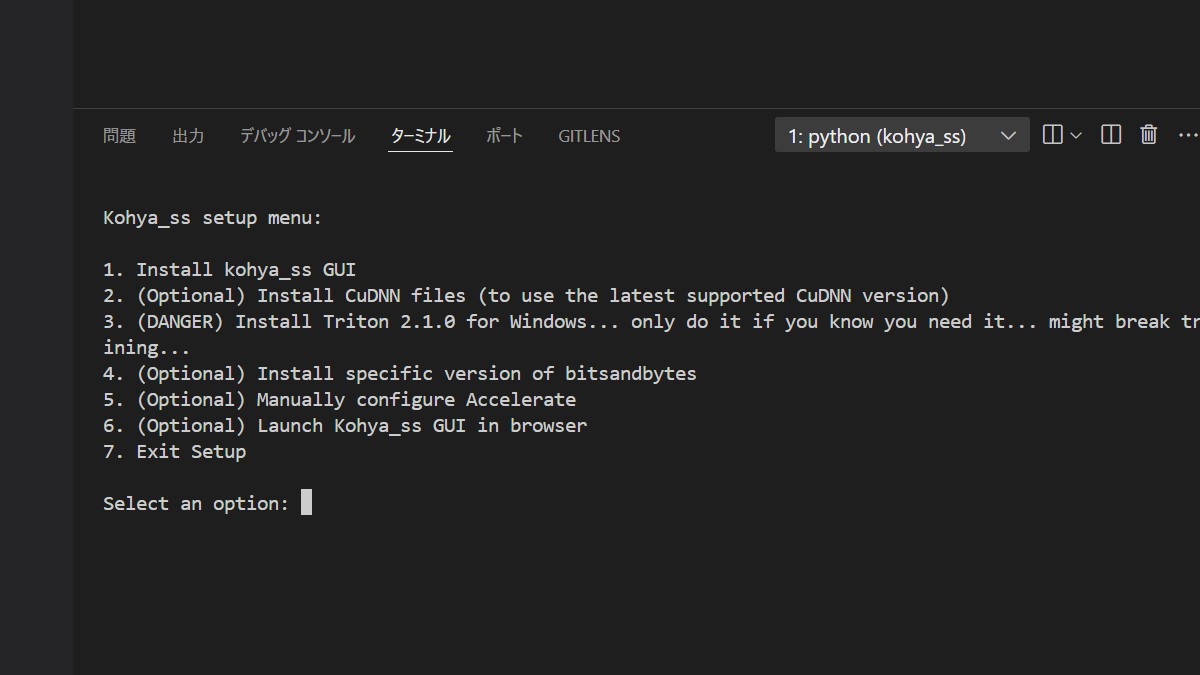Screen dimensions: 1200x675
Task: Expand the chevron beside the split terminal icon
Action: click(1076, 135)
